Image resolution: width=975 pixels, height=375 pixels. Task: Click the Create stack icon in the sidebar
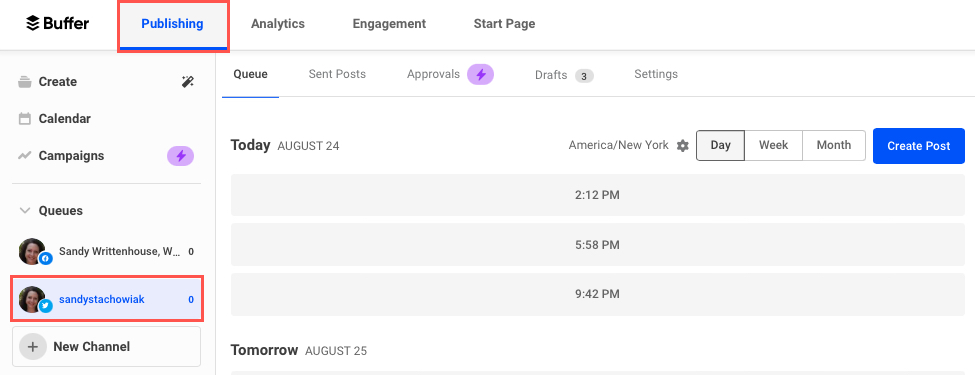coord(25,82)
